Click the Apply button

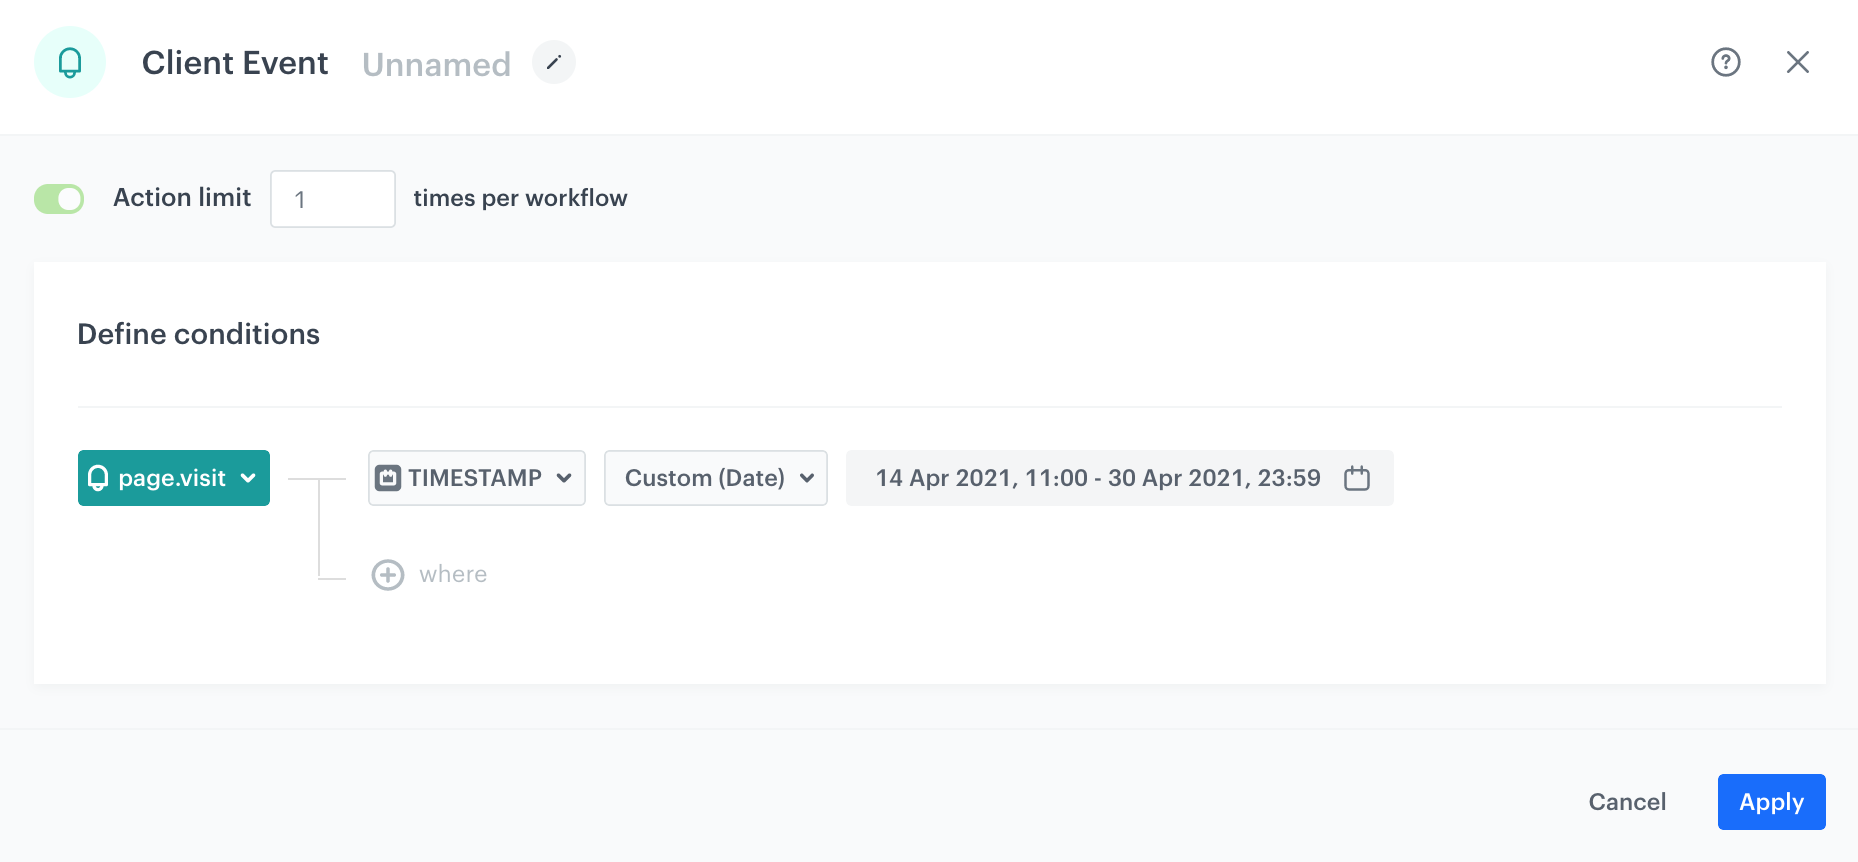pos(1770,802)
